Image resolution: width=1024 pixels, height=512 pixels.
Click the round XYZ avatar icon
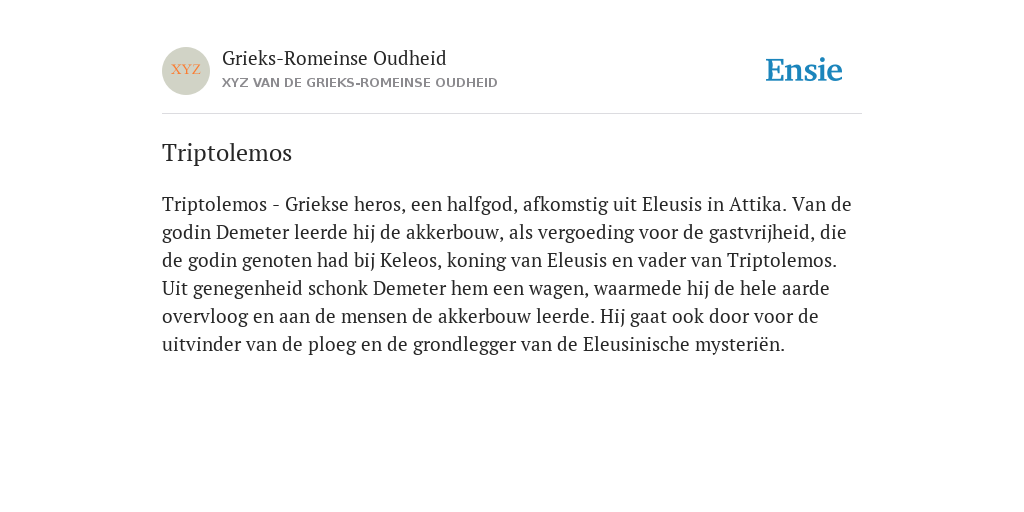point(185,71)
